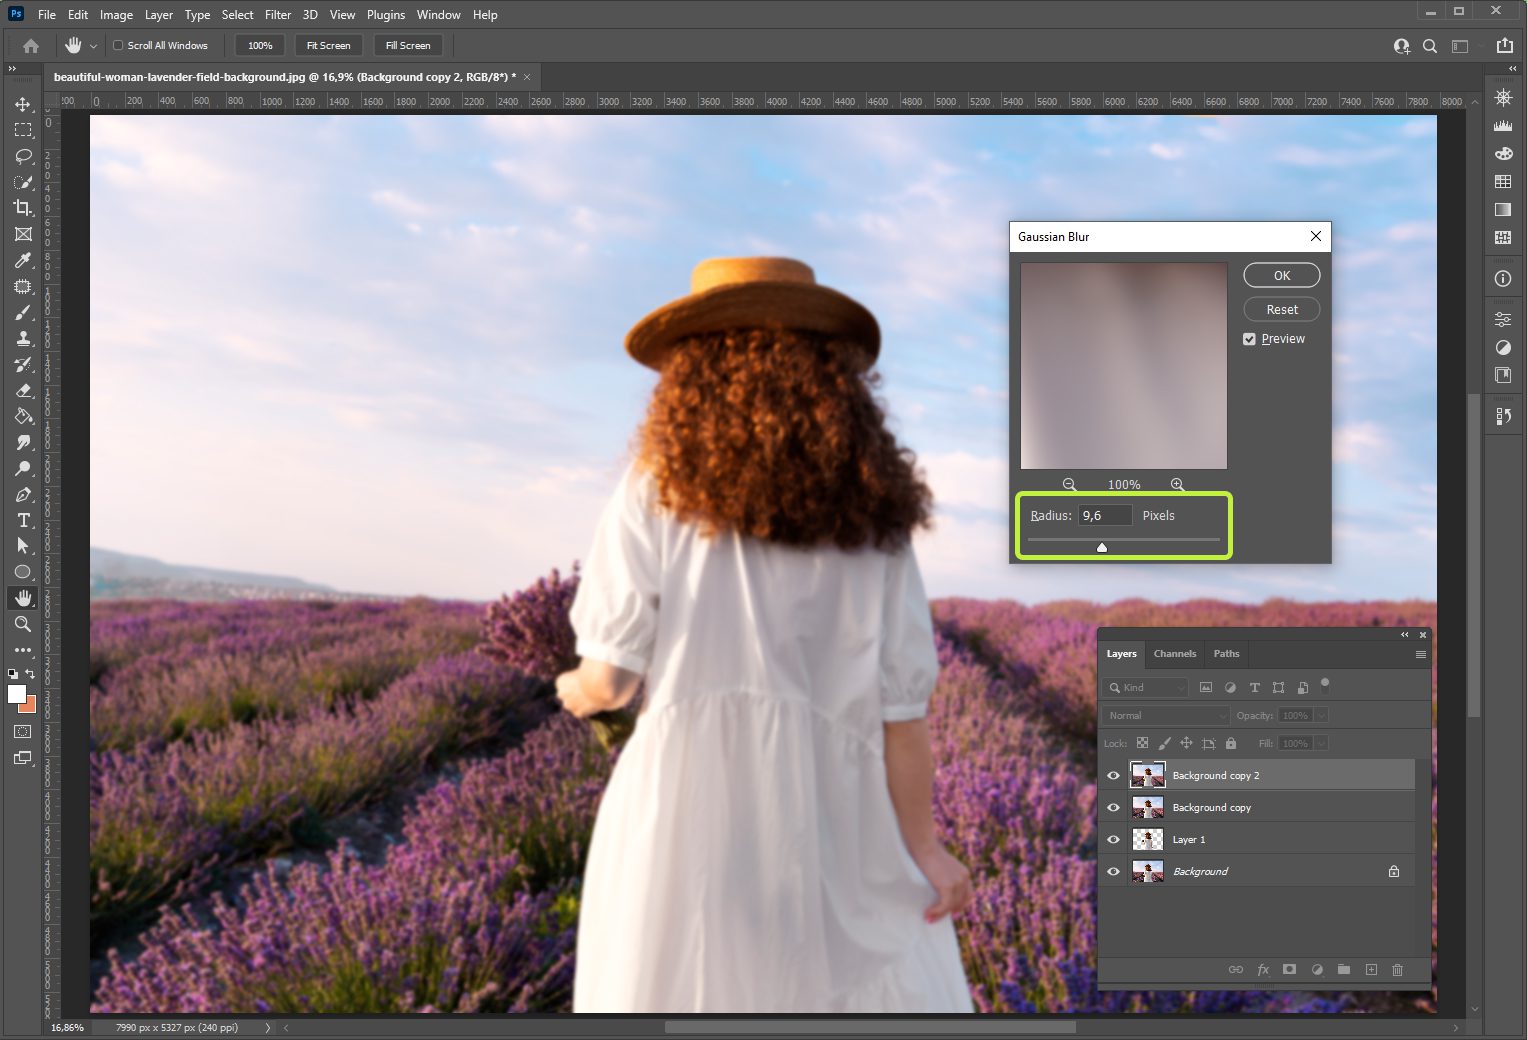
Task: Zoom out the Gaussian Blur preview
Action: (1069, 484)
